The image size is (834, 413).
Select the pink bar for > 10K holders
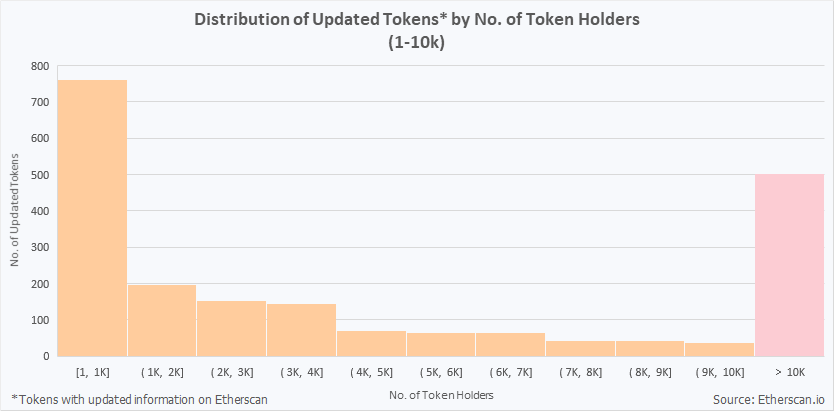[x=789, y=265]
